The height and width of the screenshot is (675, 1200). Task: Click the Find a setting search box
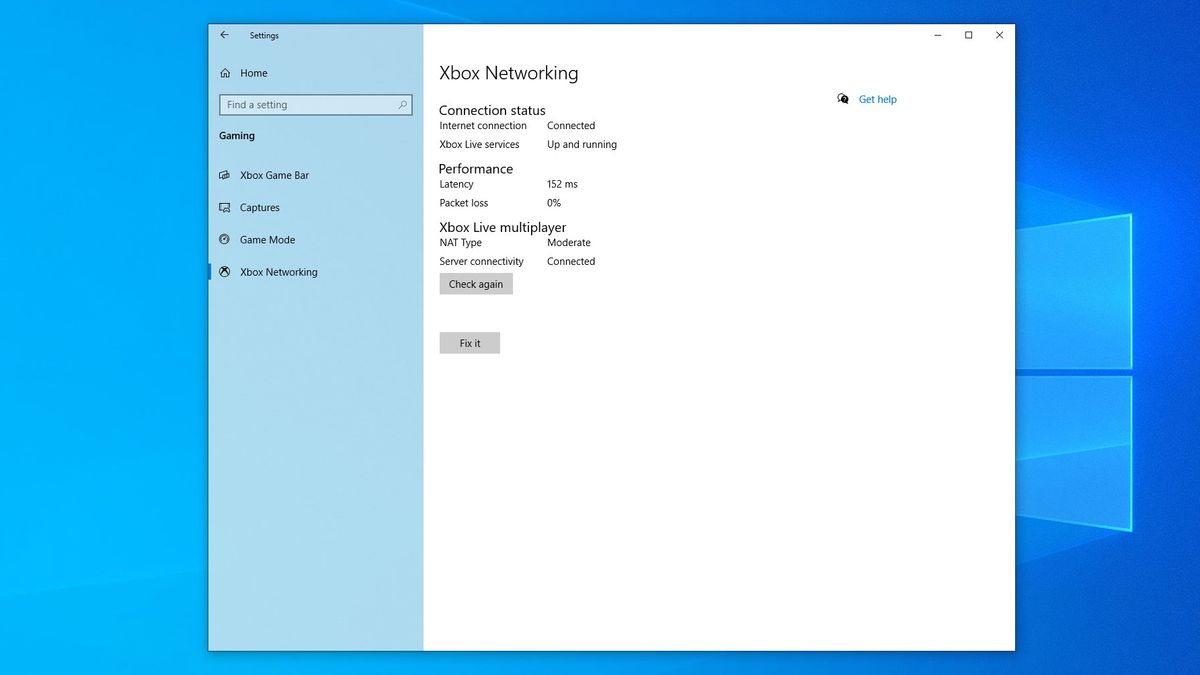click(x=316, y=104)
